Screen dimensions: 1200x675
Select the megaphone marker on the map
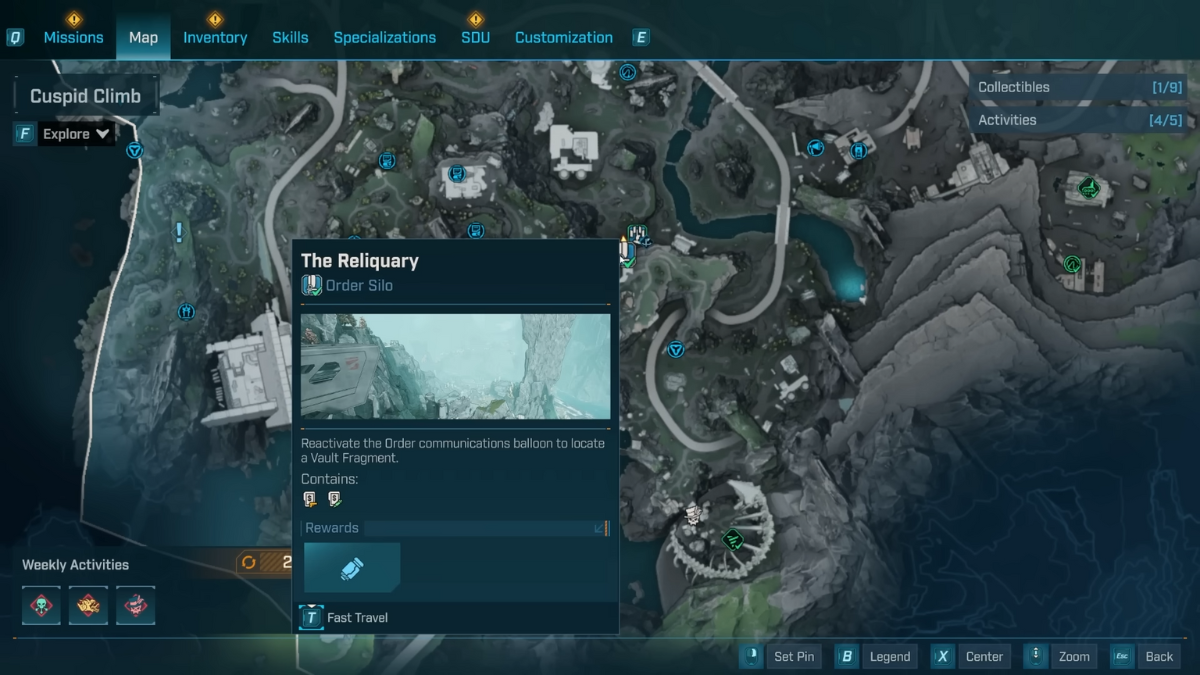[816, 148]
